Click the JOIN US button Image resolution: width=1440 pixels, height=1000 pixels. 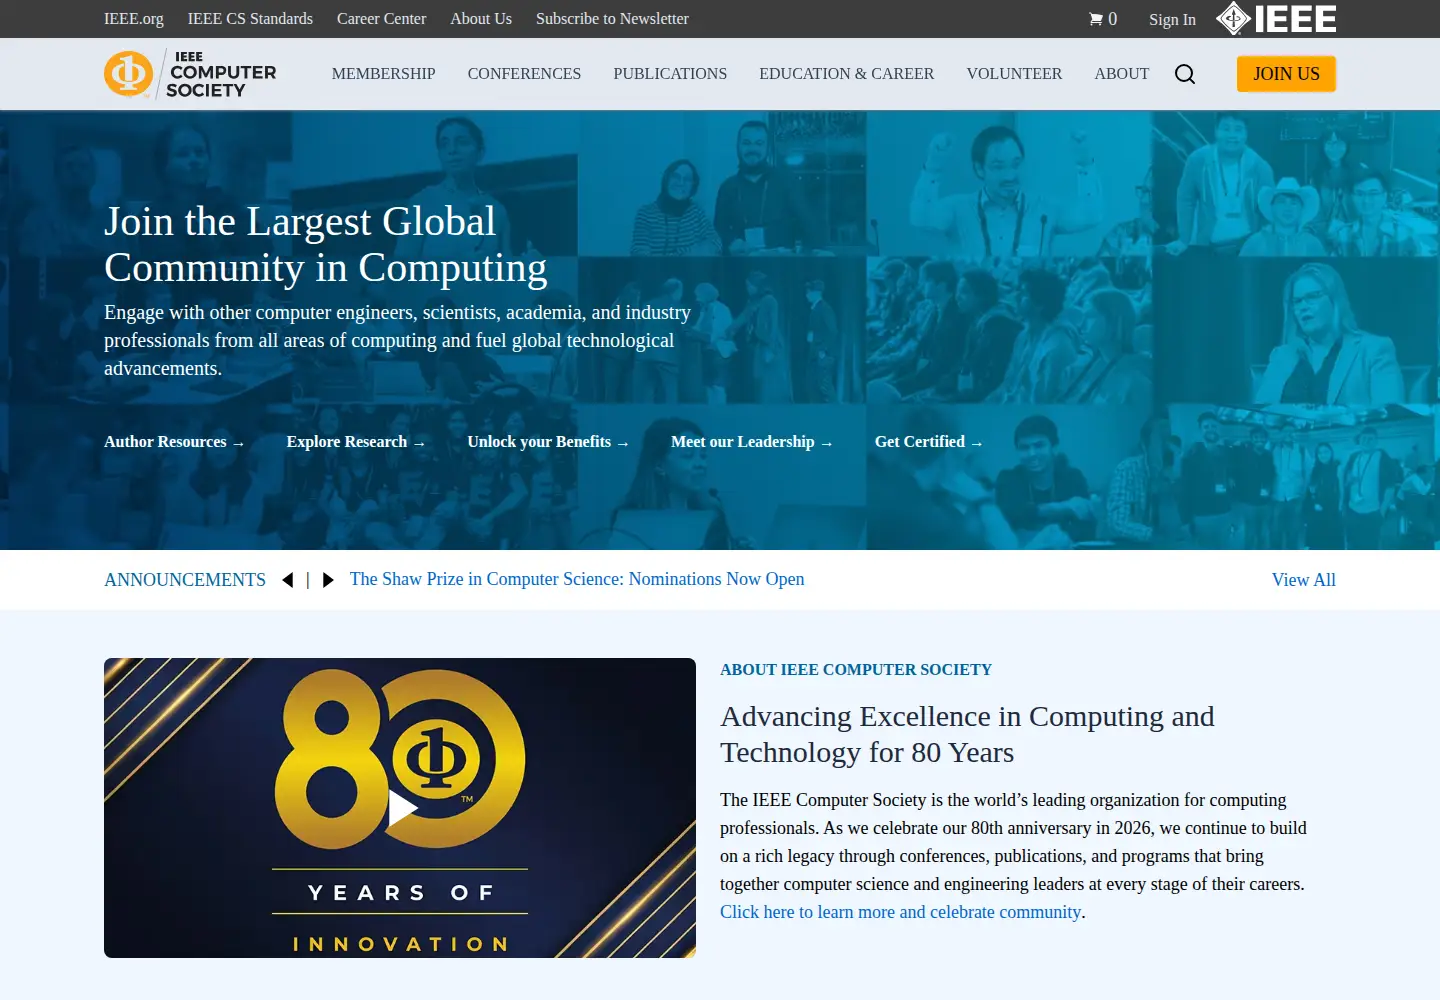coord(1286,74)
